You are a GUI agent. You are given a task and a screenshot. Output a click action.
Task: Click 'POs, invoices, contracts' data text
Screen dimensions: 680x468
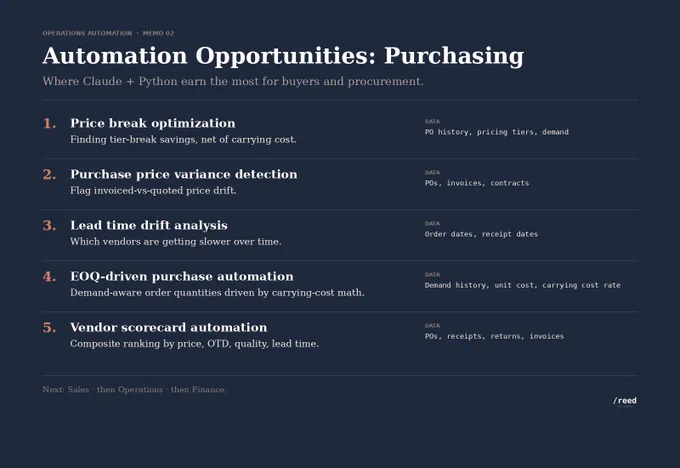click(477, 183)
